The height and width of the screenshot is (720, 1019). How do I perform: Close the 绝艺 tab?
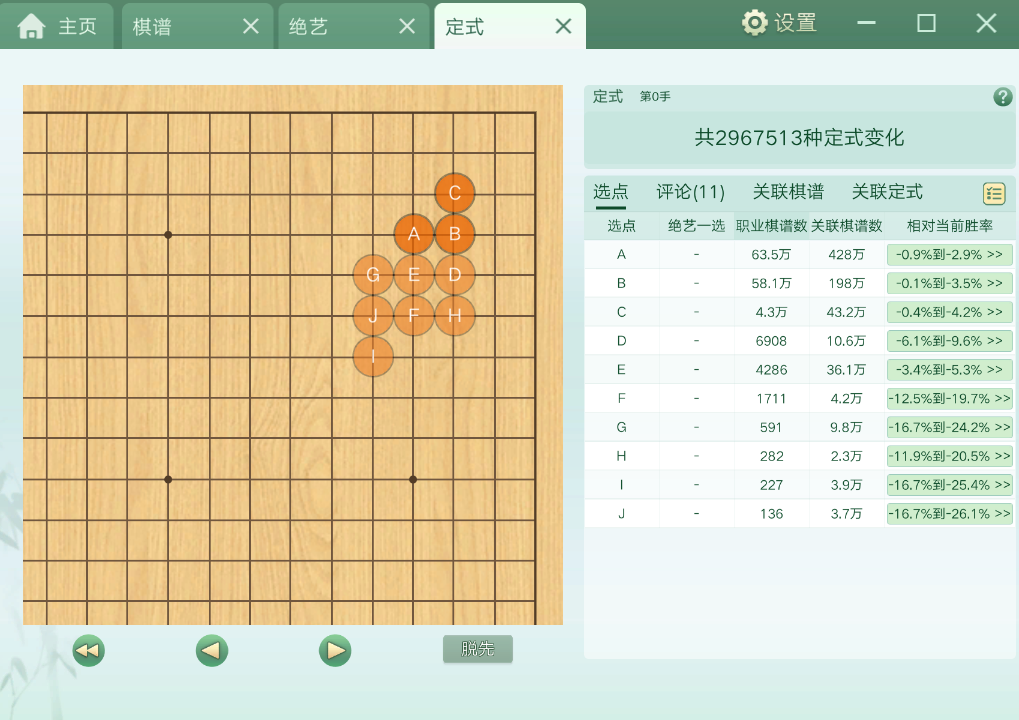[407, 26]
